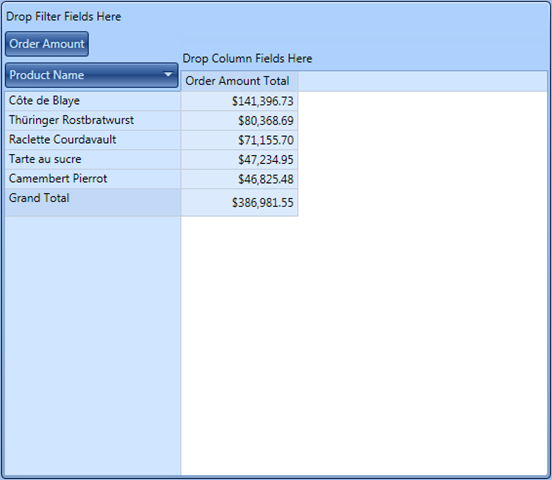This screenshot has height=480, width=552.
Task: Select the Thüringer Rostbratwurst row
Action: tap(93, 120)
